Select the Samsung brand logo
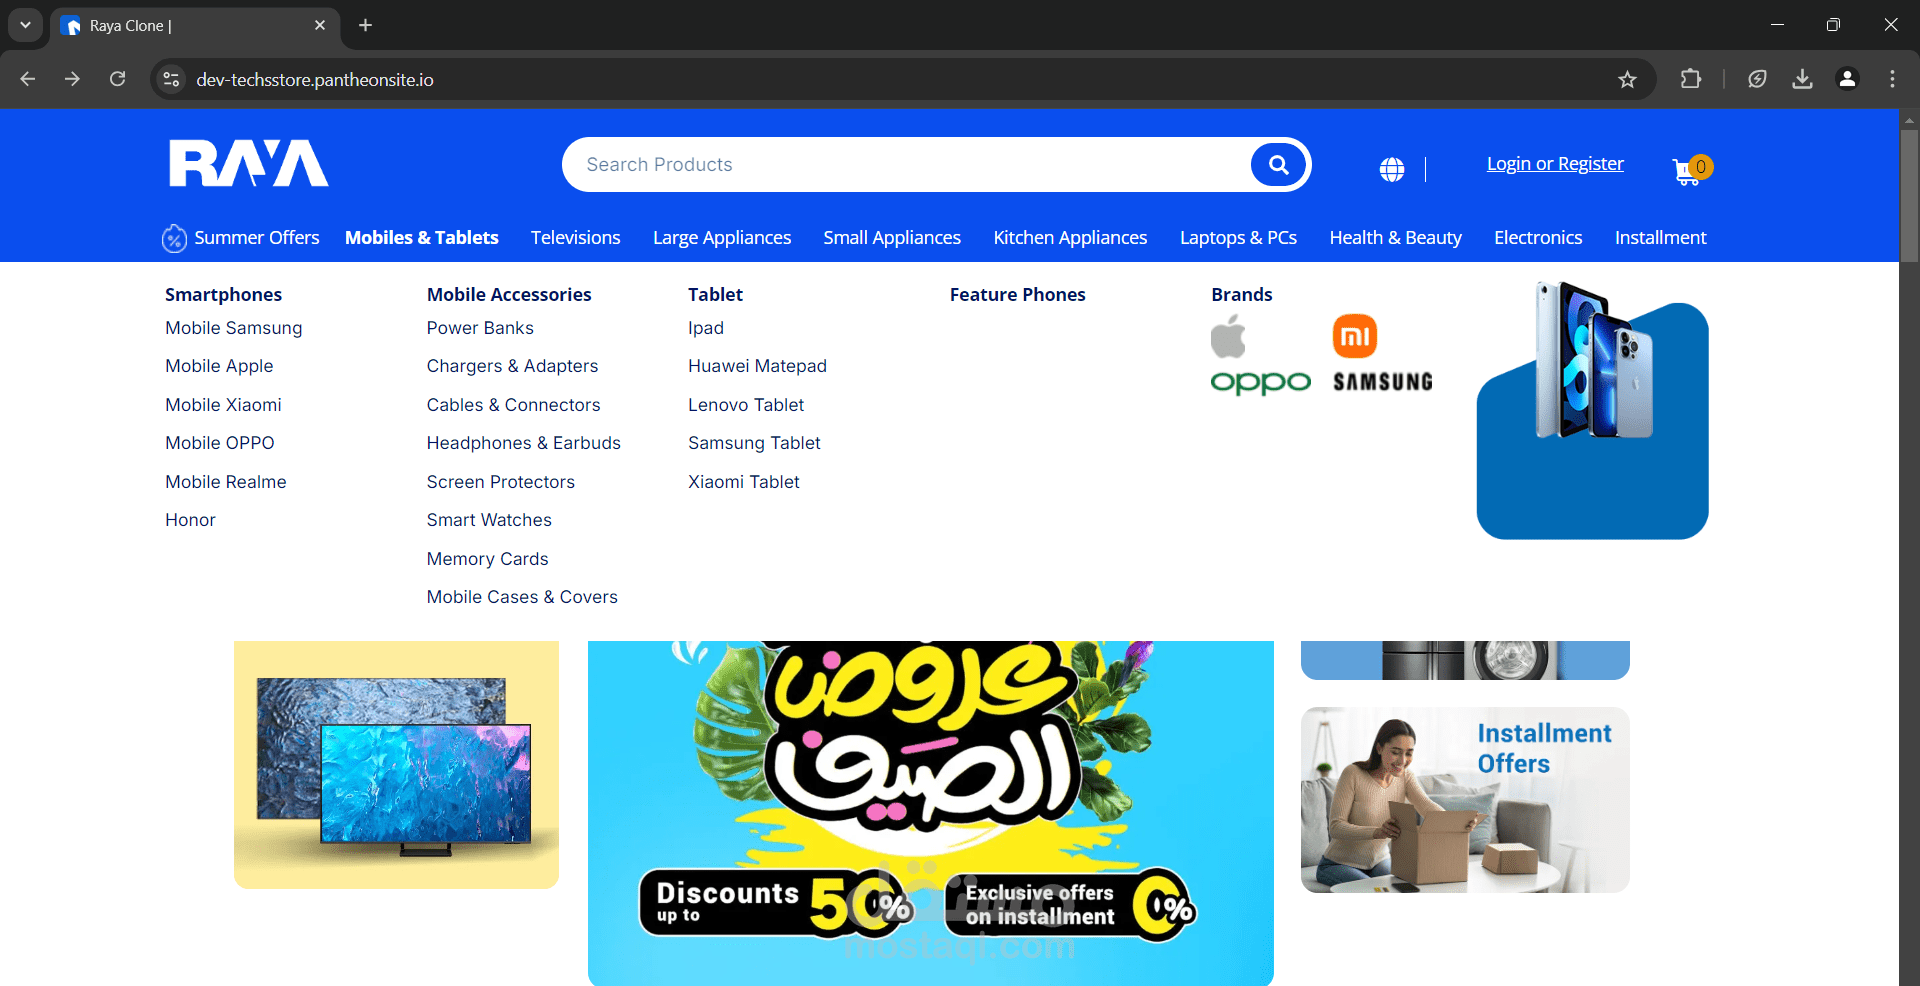 (1383, 382)
